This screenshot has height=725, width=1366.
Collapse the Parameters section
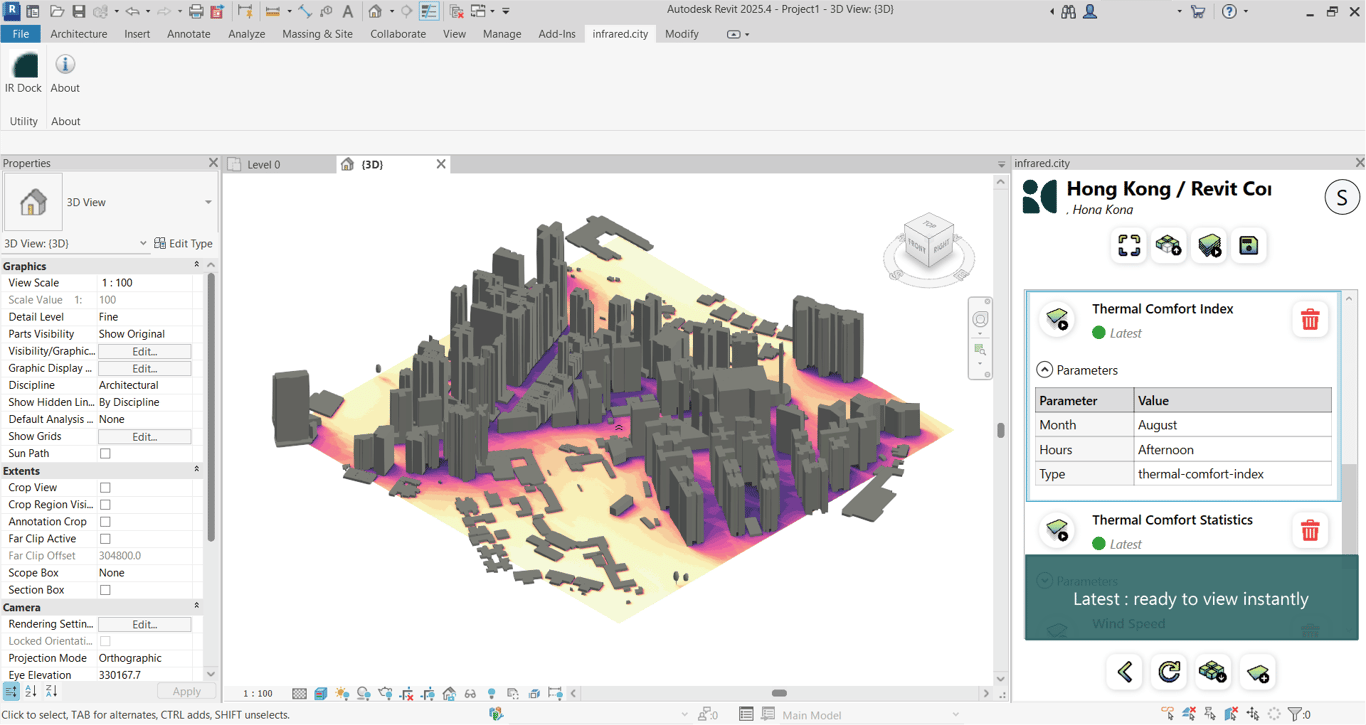pyautogui.click(x=1044, y=370)
